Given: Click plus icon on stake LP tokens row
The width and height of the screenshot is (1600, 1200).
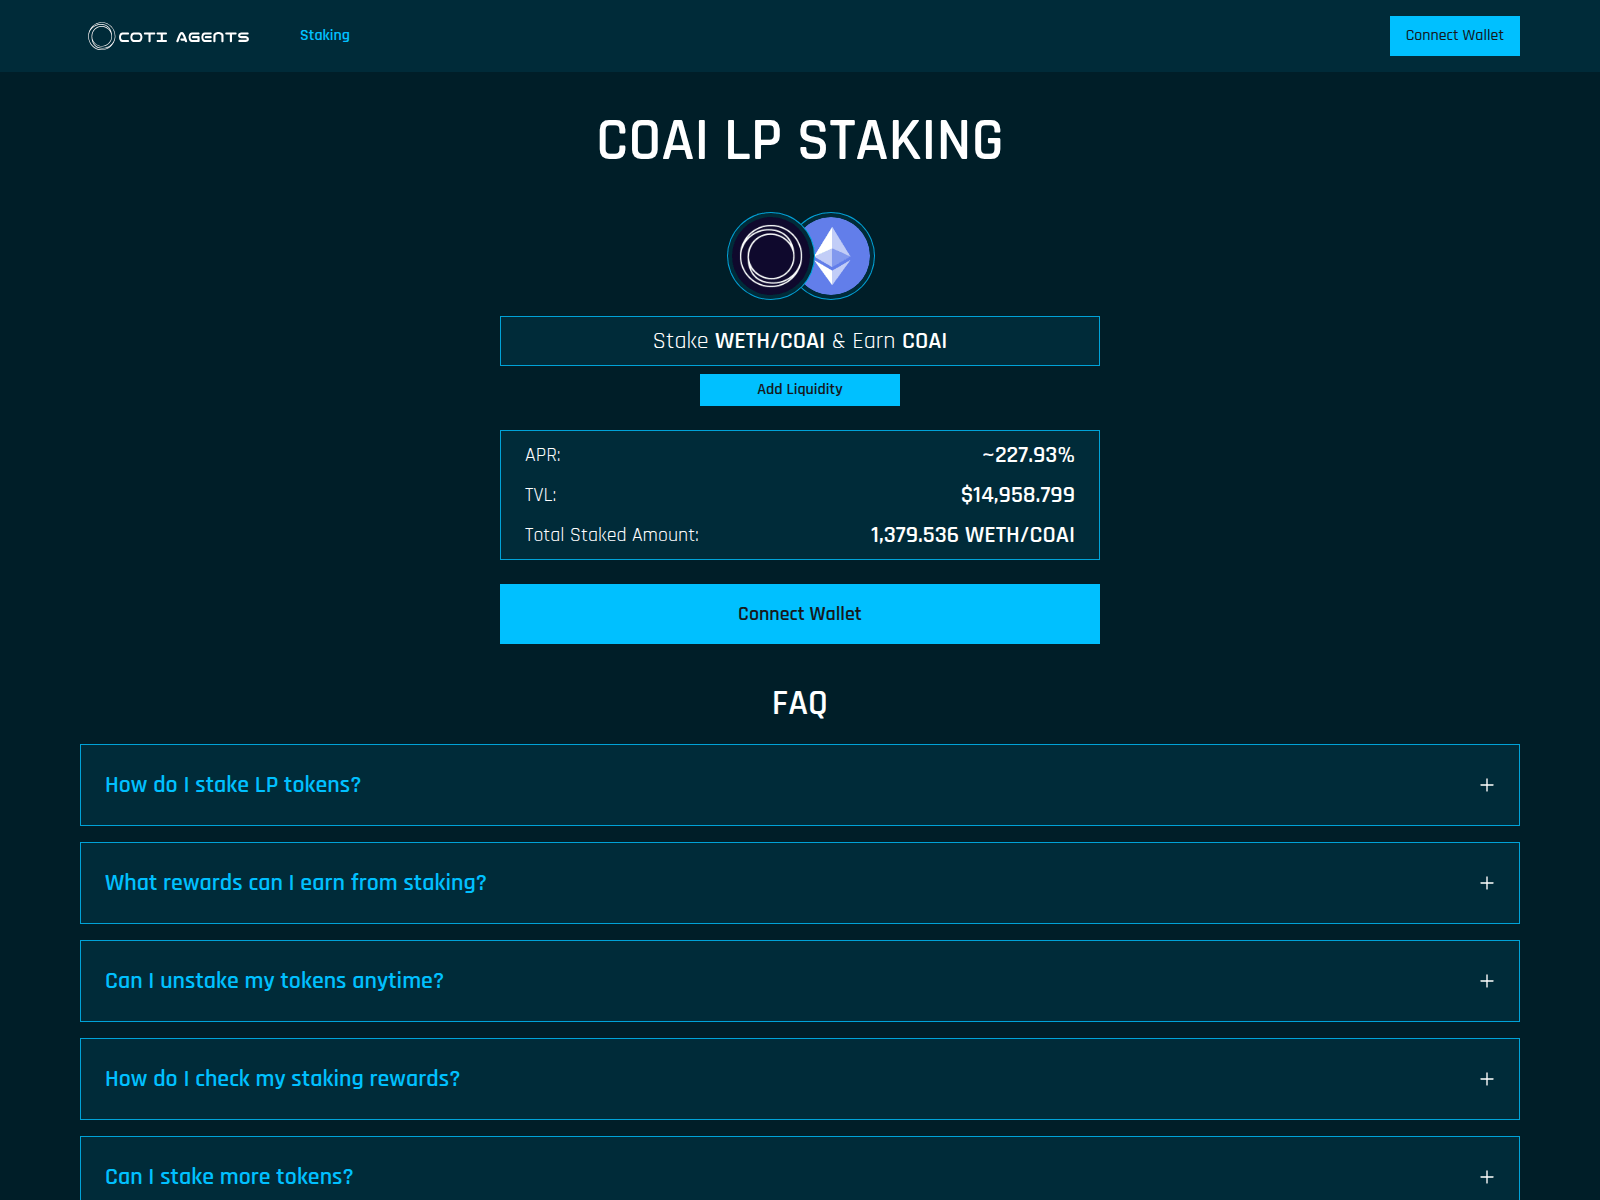Looking at the screenshot, I should click(1487, 785).
